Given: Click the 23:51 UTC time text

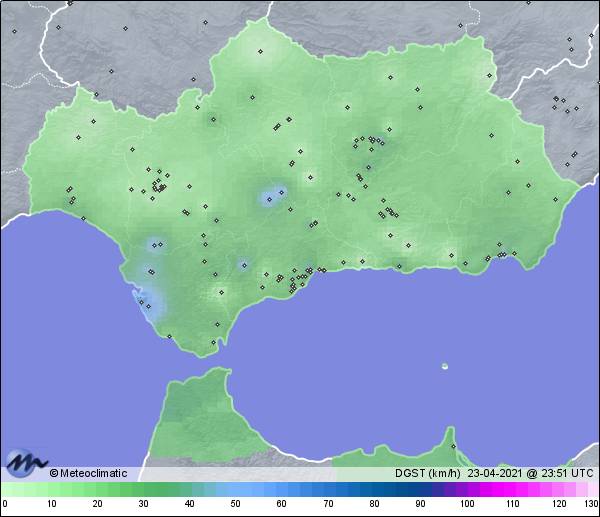Looking at the screenshot, I should [x=567, y=473].
